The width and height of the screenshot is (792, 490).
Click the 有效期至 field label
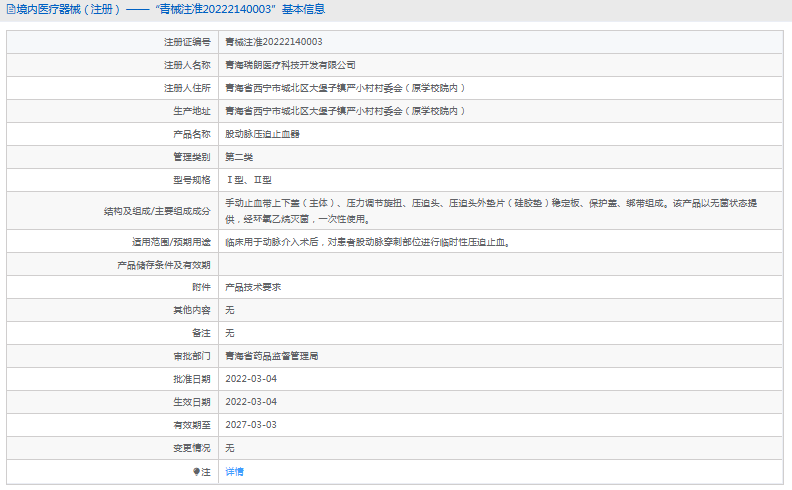click(192, 425)
